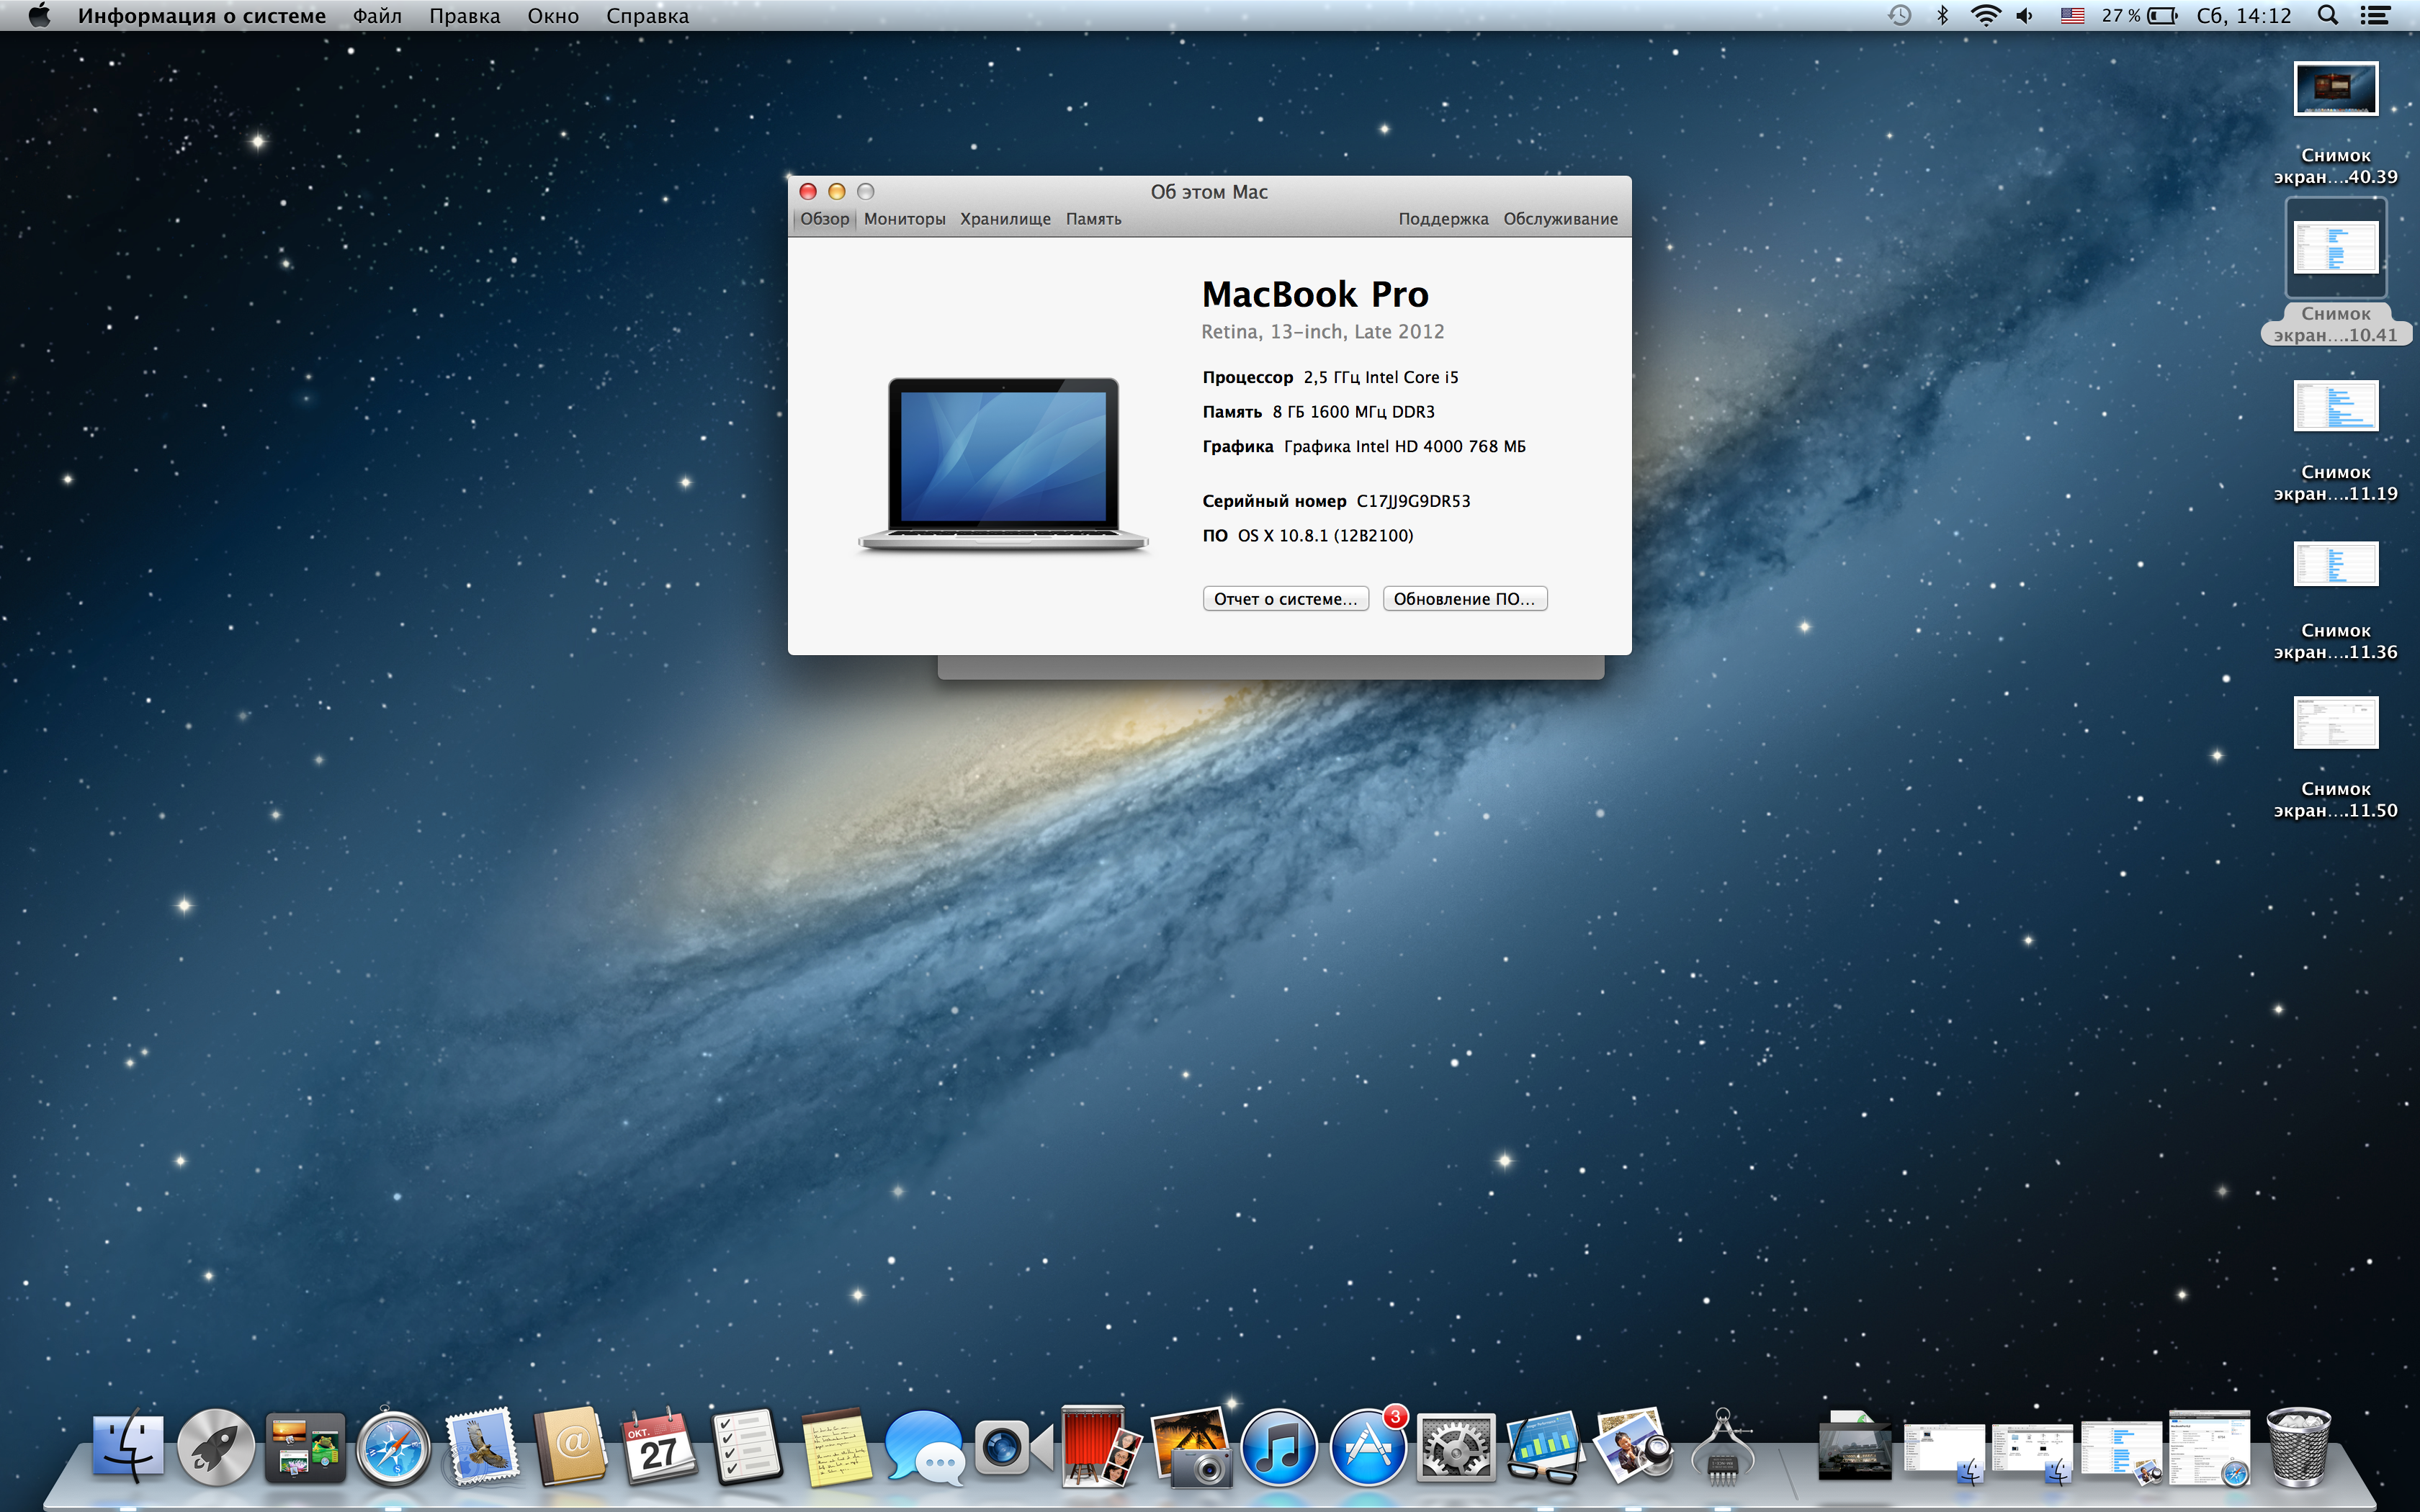Click the Time Machine menu bar icon
The height and width of the screenshot is (1512, 2420).
point(1899,16)
